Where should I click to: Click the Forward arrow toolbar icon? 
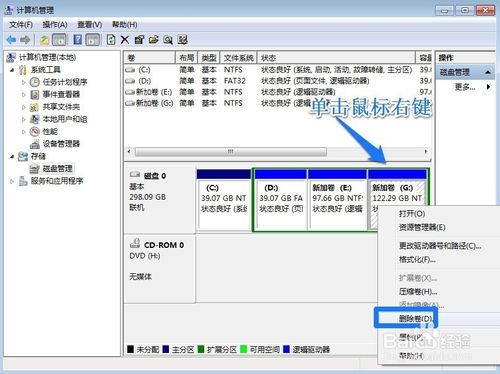pyautogui.click(x=25, y=40)
